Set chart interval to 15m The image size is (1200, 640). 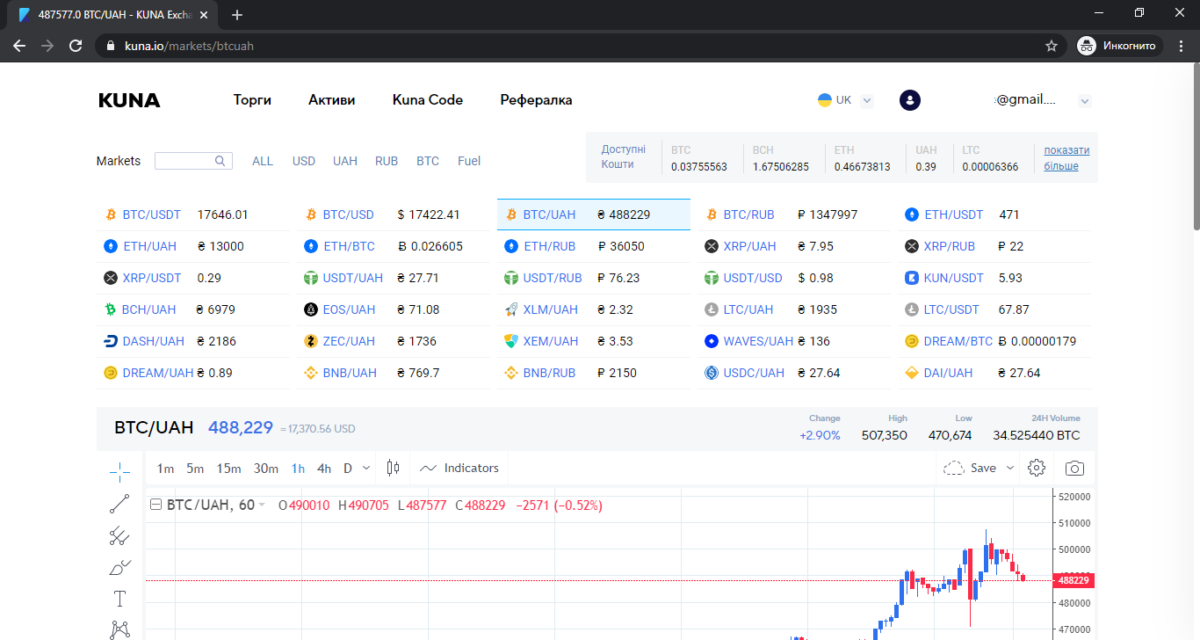(229, 468)
